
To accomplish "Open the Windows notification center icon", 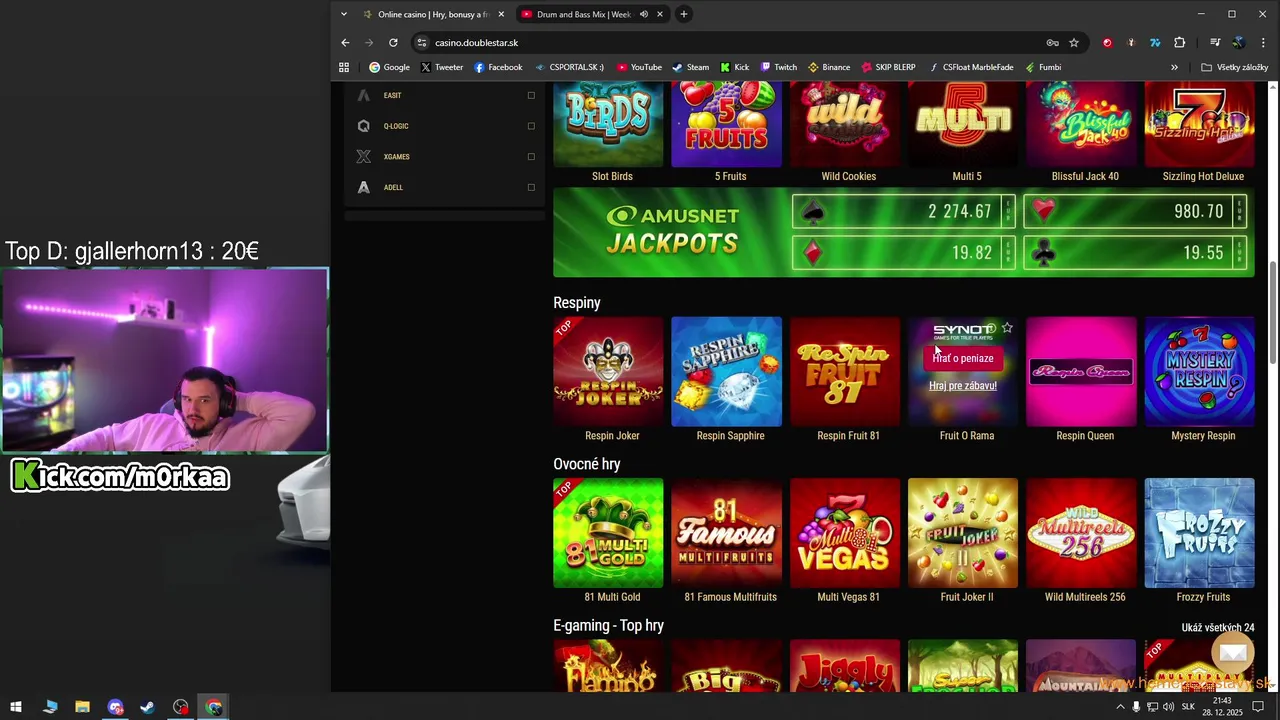I will tap(1259, 707).
